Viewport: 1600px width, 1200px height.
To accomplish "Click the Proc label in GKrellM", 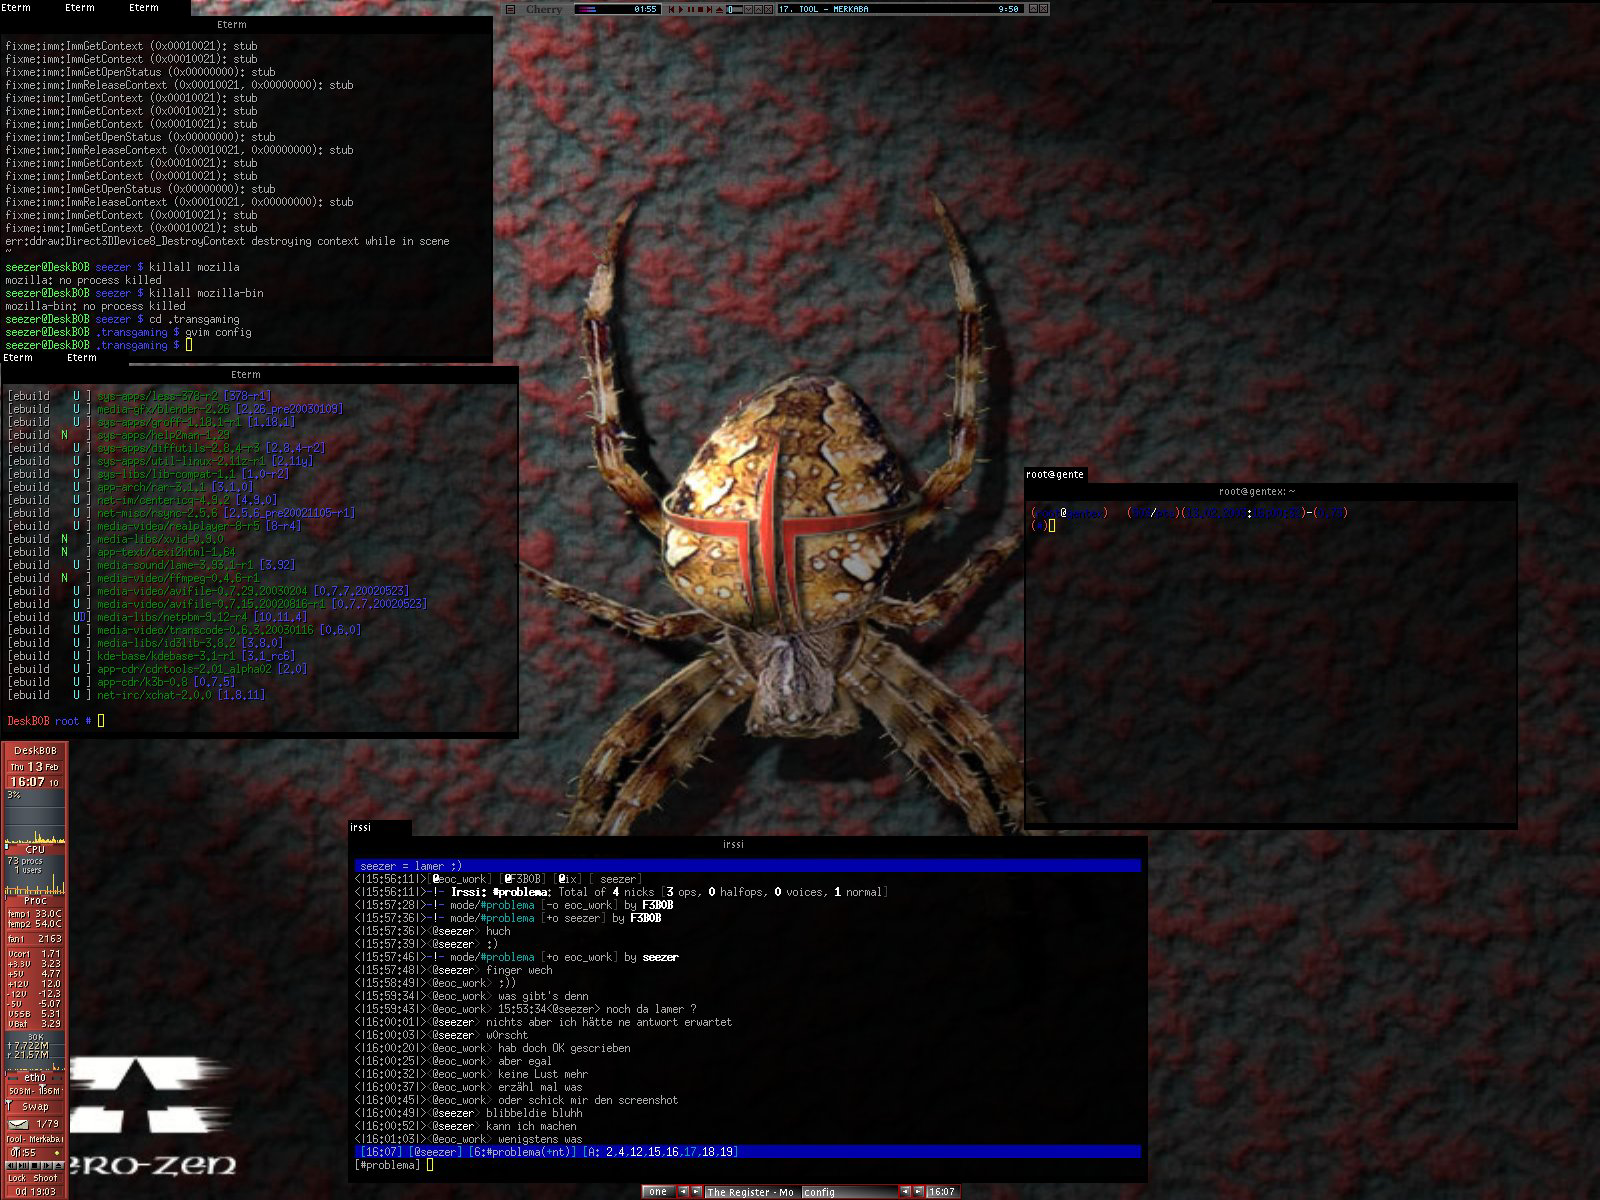I will click(35, 901).
